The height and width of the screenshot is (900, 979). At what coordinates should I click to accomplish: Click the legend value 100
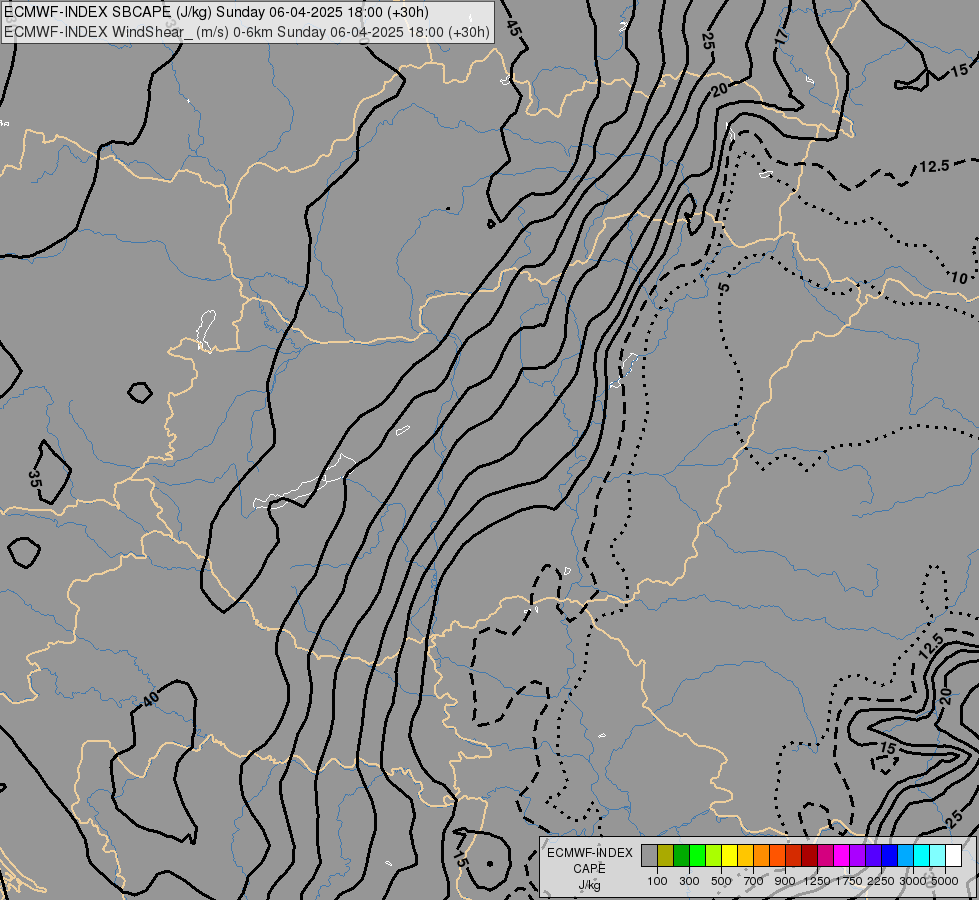click(657, 881)
